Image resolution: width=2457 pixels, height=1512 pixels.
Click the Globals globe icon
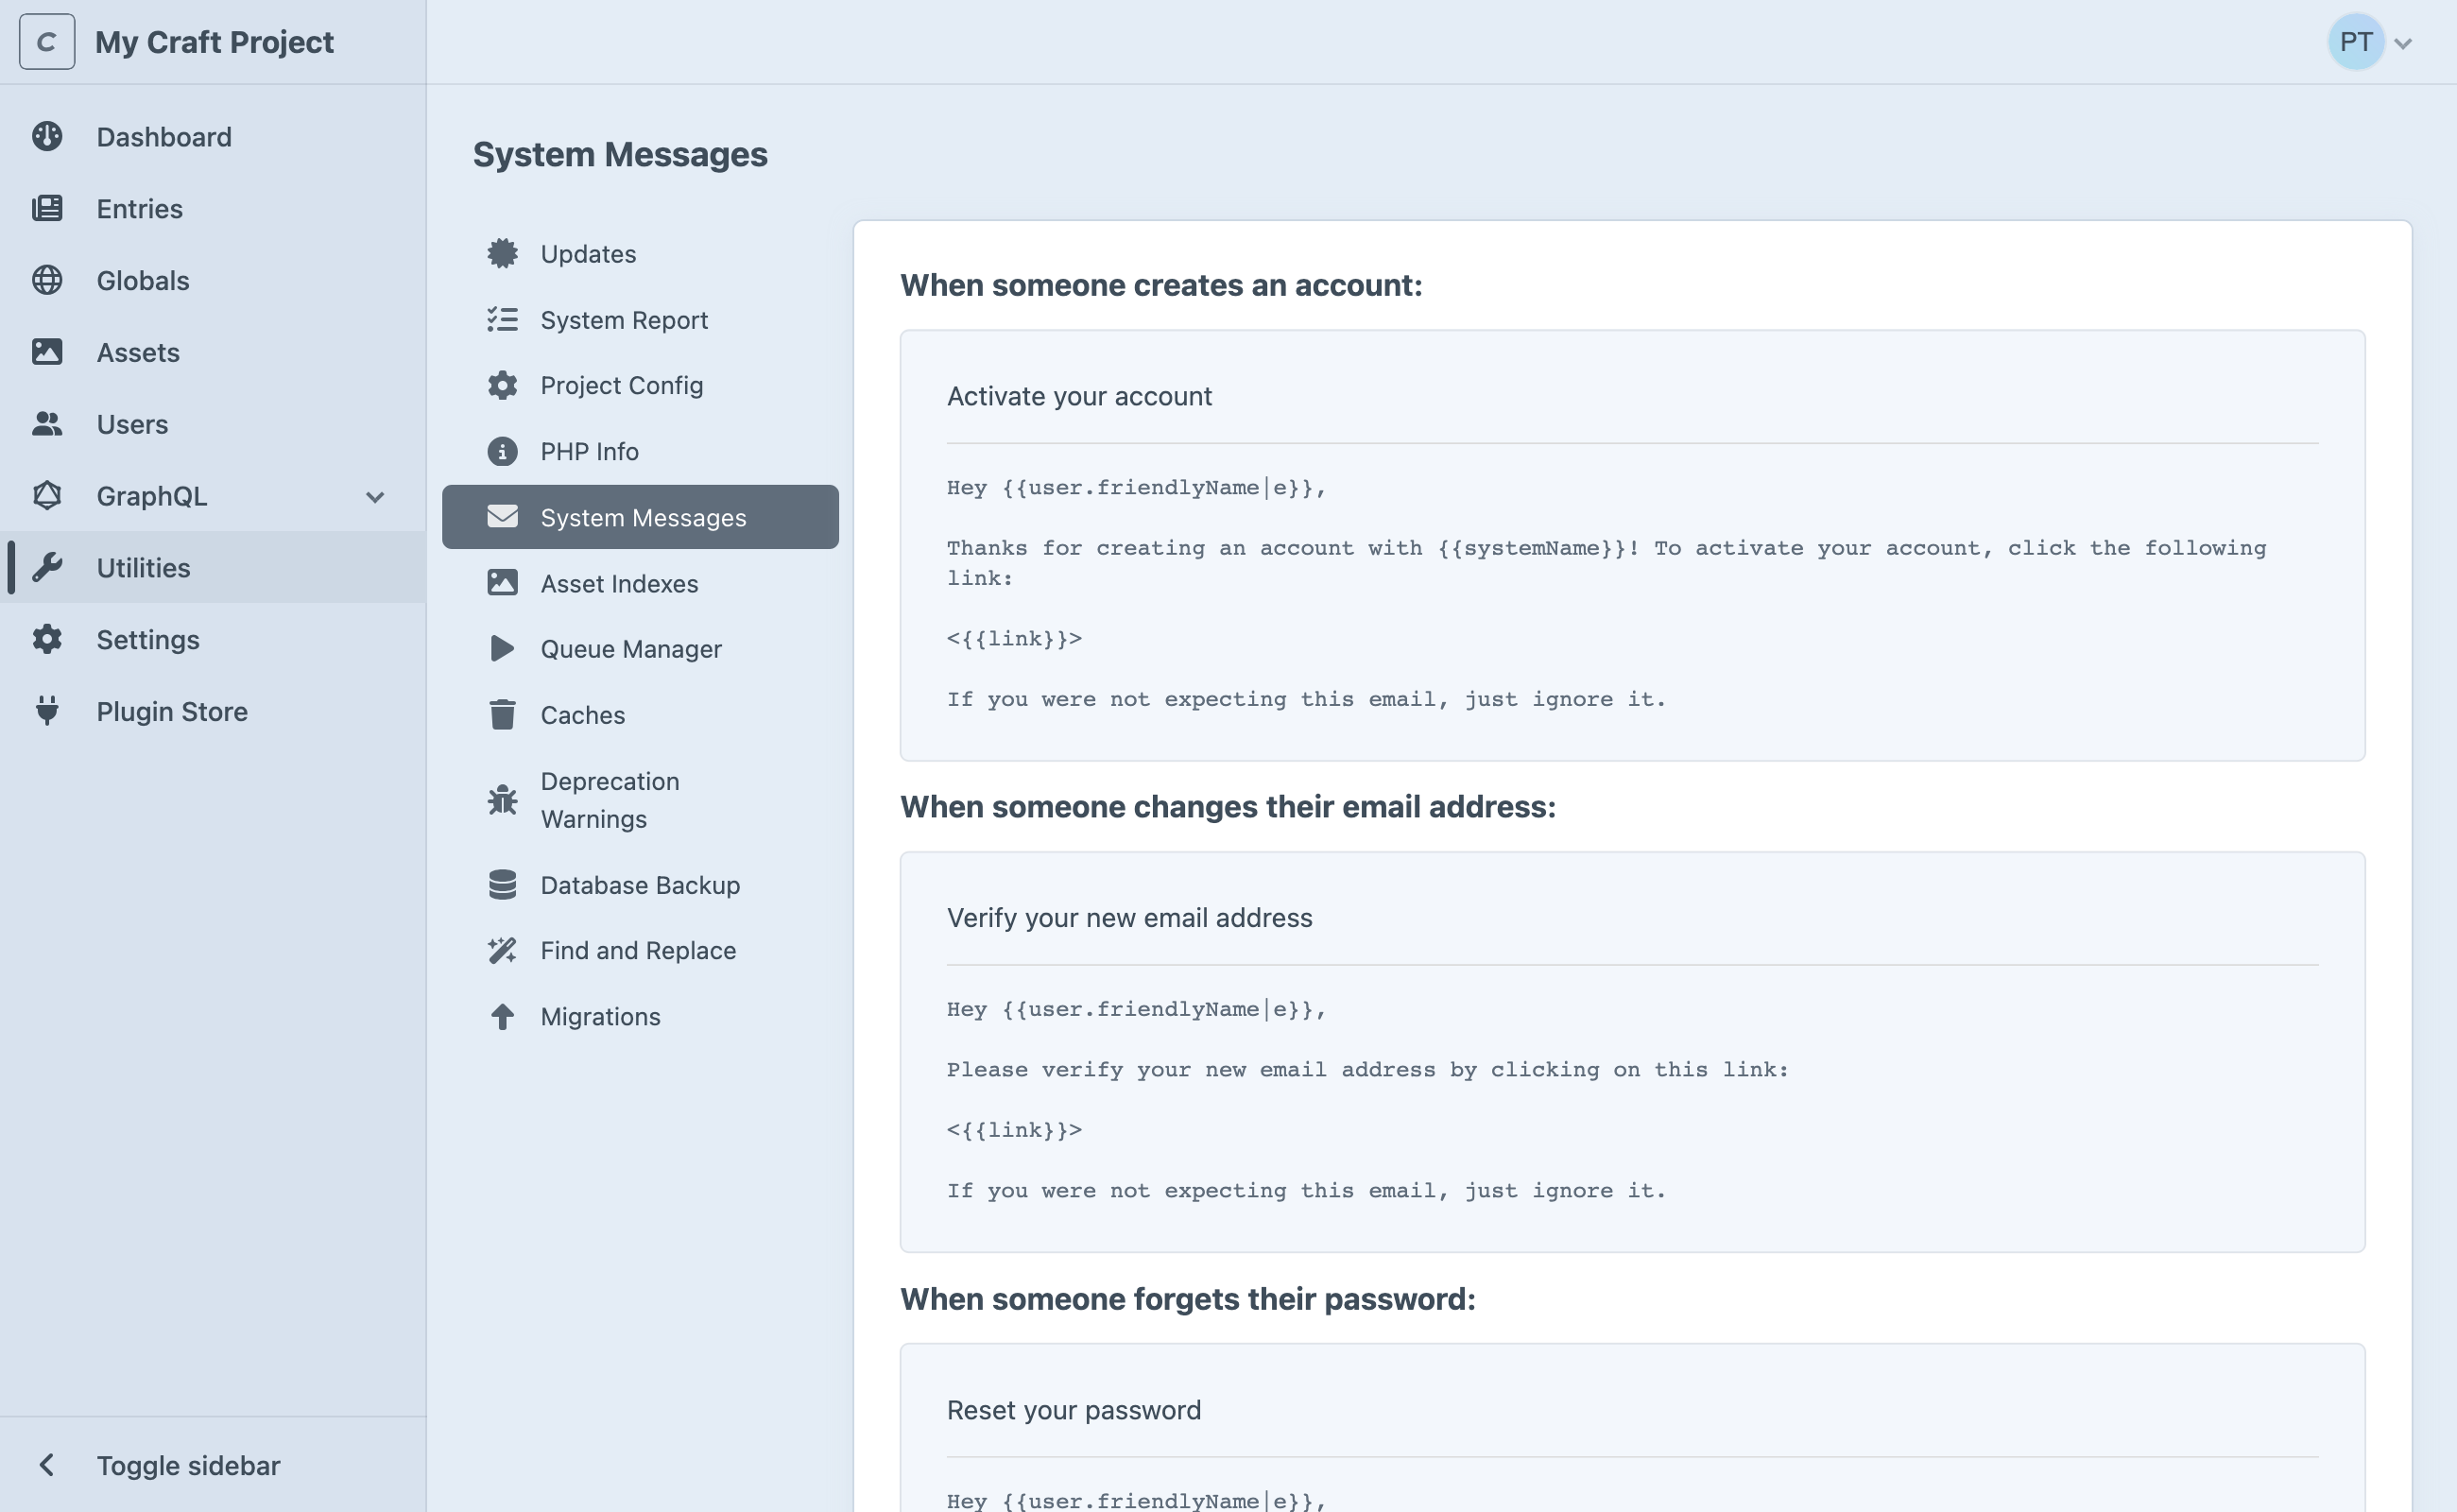[47, 280]
